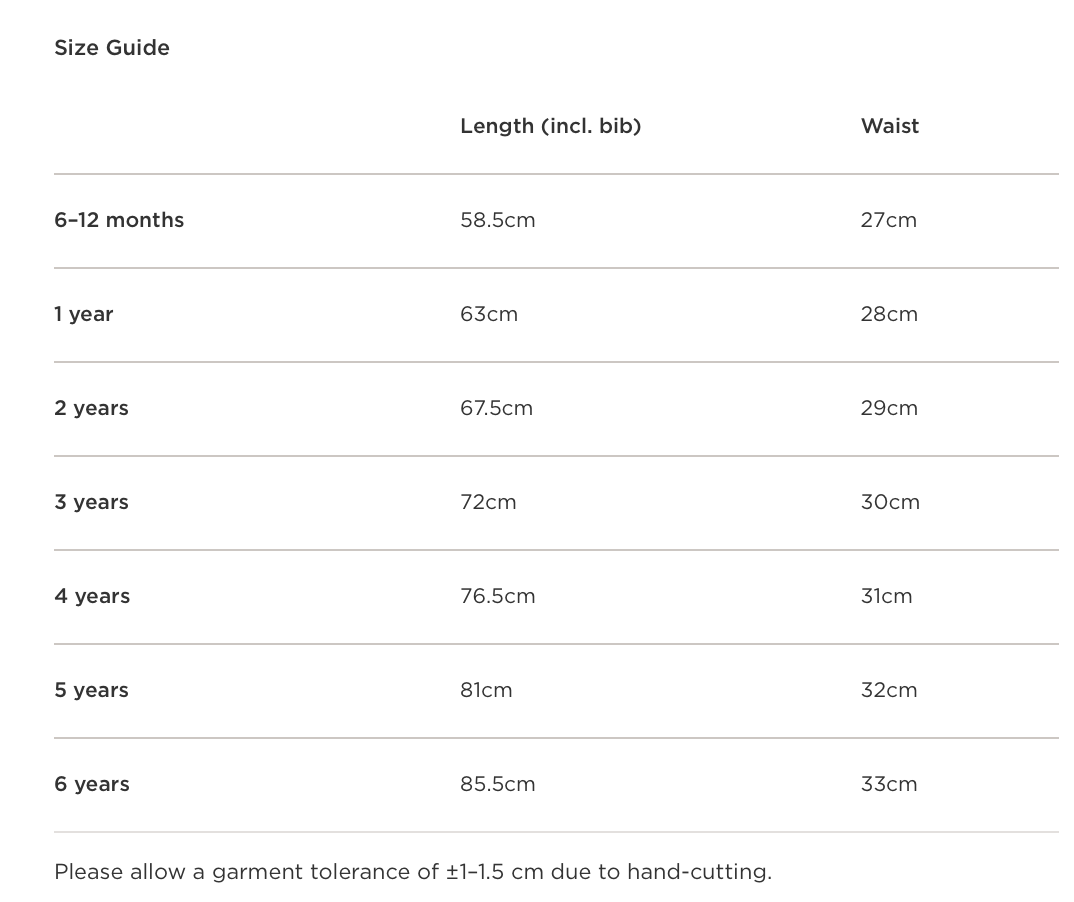Viewport: 1074px width, 902px height.
Task: Click the 85.5cm length value
Action: 497,784
